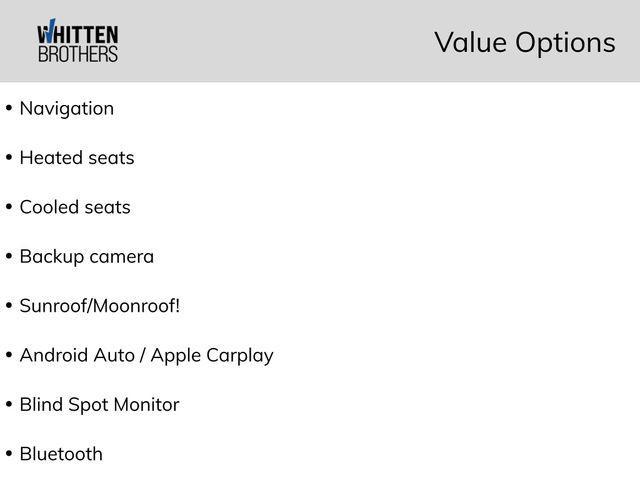The width and height of the screenshot is (640, 480).
Task: Click the bullet dot beside Heated seats
Action: [x=8, y=158]
